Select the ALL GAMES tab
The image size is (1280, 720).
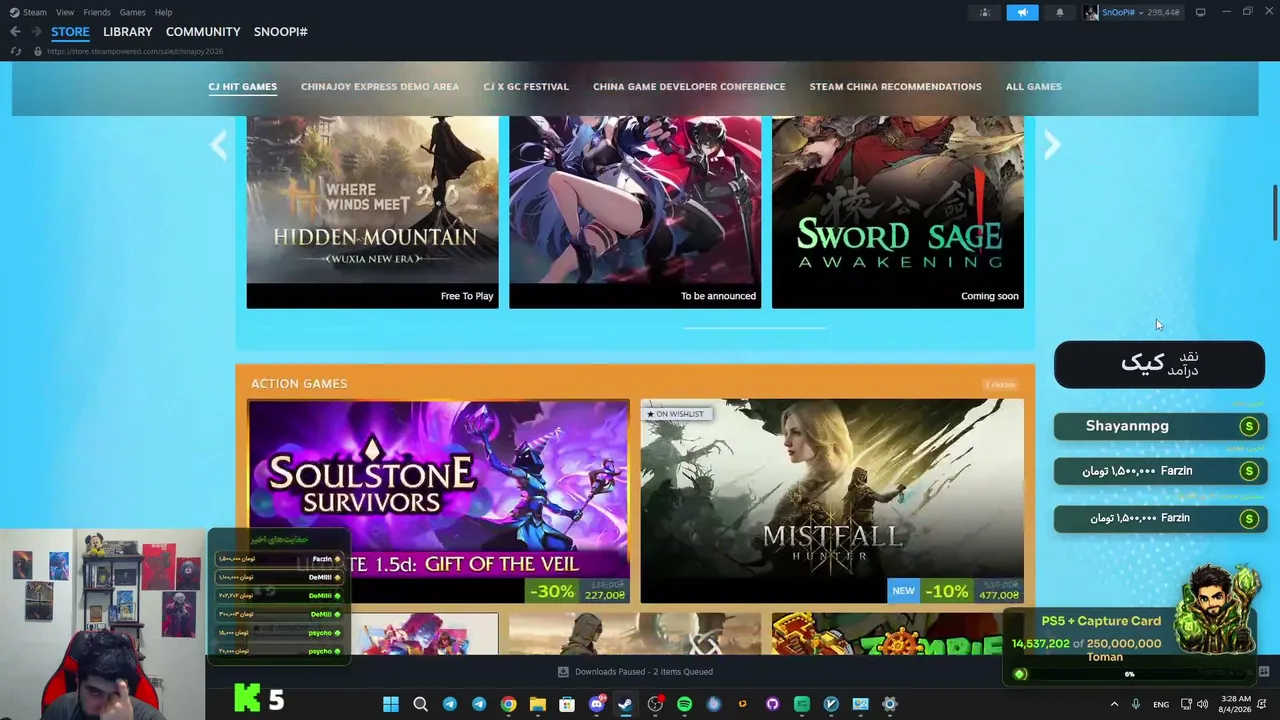point(1034,87)
